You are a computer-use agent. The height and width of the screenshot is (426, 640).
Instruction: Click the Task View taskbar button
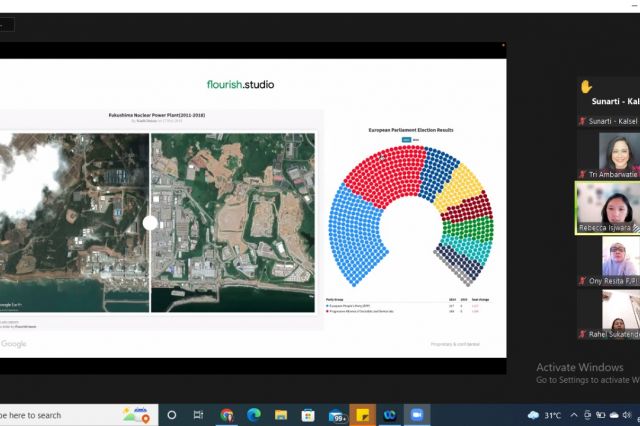[199, 414]
